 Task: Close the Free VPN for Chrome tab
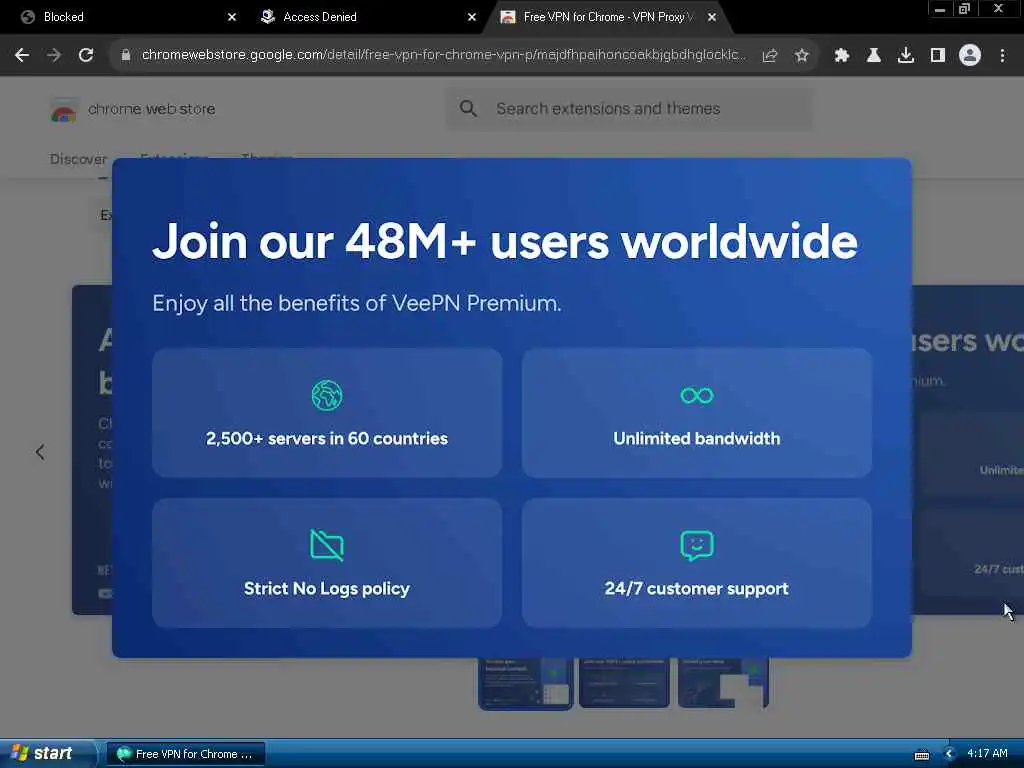tap(712, 17)
